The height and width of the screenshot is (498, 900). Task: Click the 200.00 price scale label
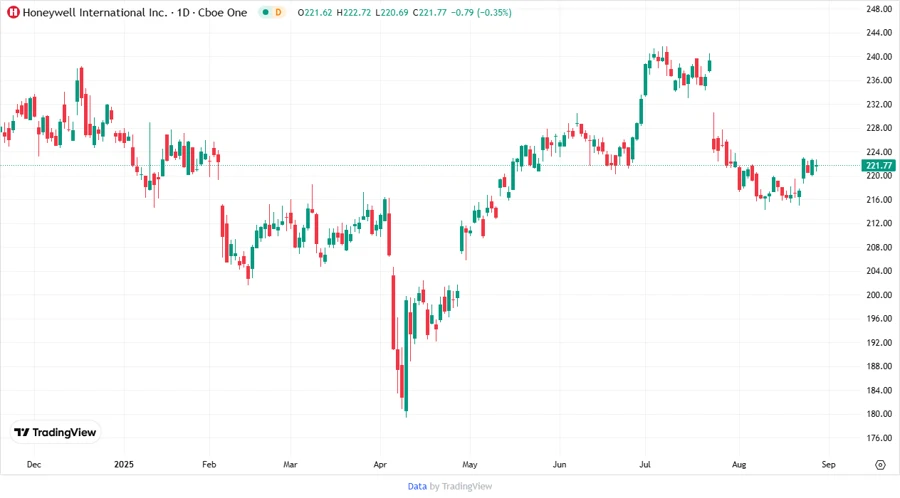point(879,295)
